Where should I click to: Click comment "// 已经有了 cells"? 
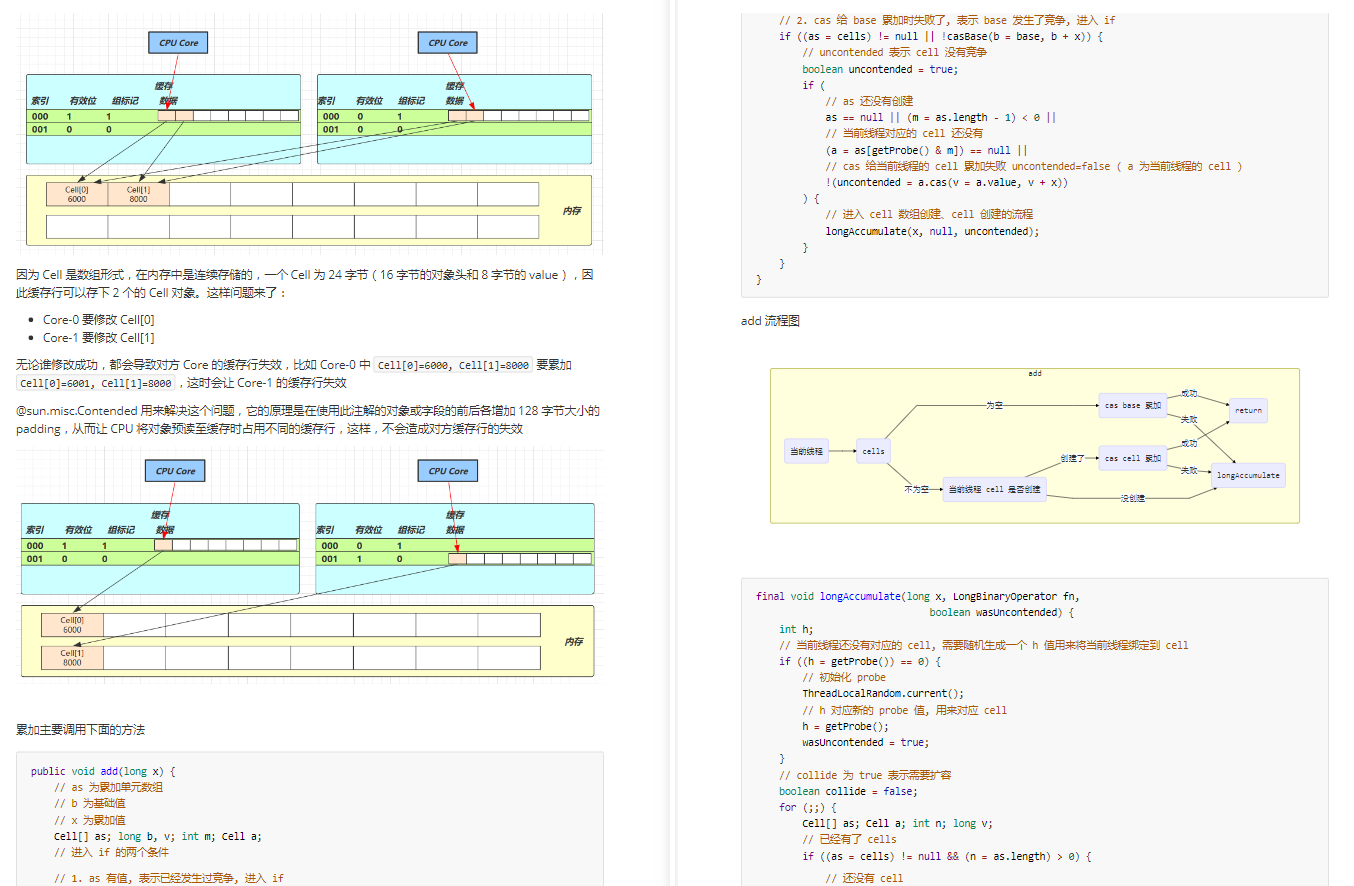click(x=849, y=839)
